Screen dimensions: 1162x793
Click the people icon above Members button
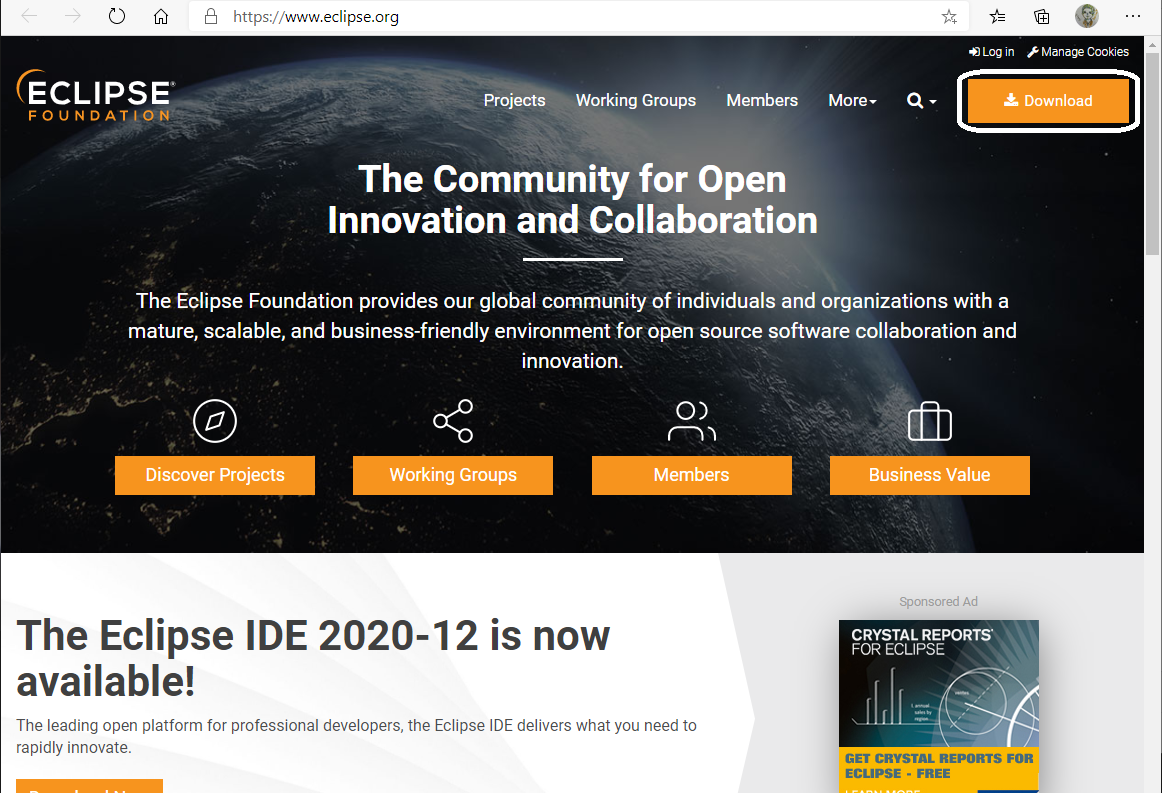point(691,421)
